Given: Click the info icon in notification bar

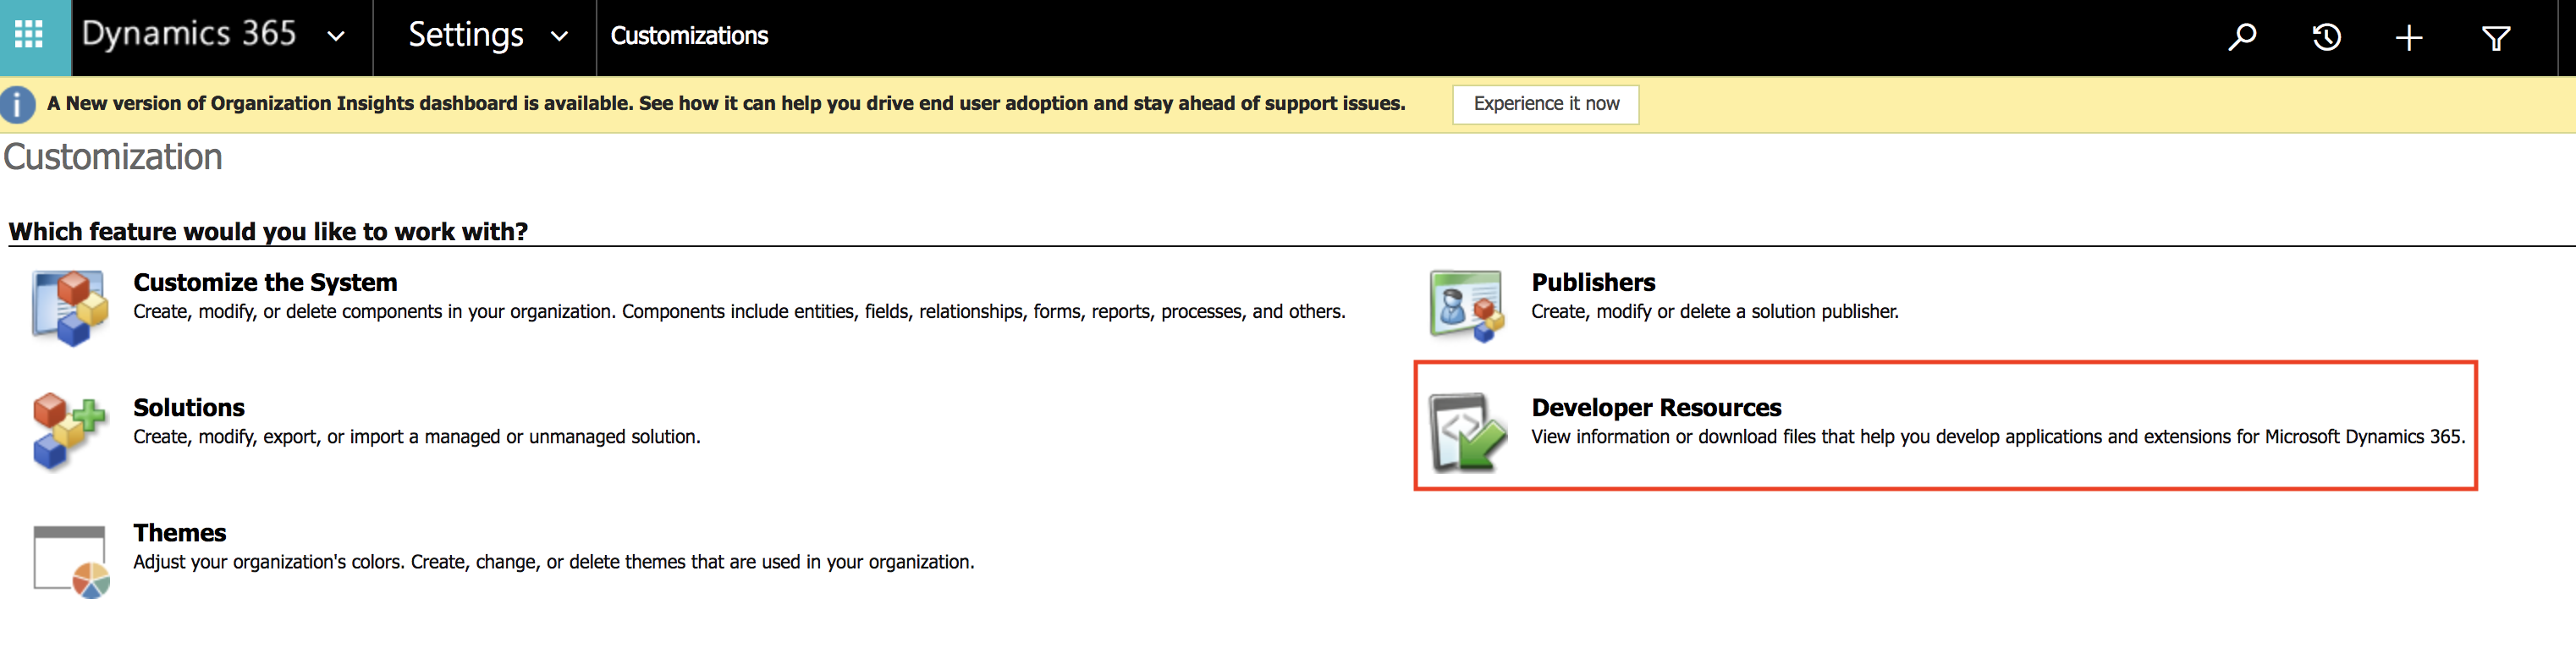Looking at the screenshot, I should [x=18, y=104].
